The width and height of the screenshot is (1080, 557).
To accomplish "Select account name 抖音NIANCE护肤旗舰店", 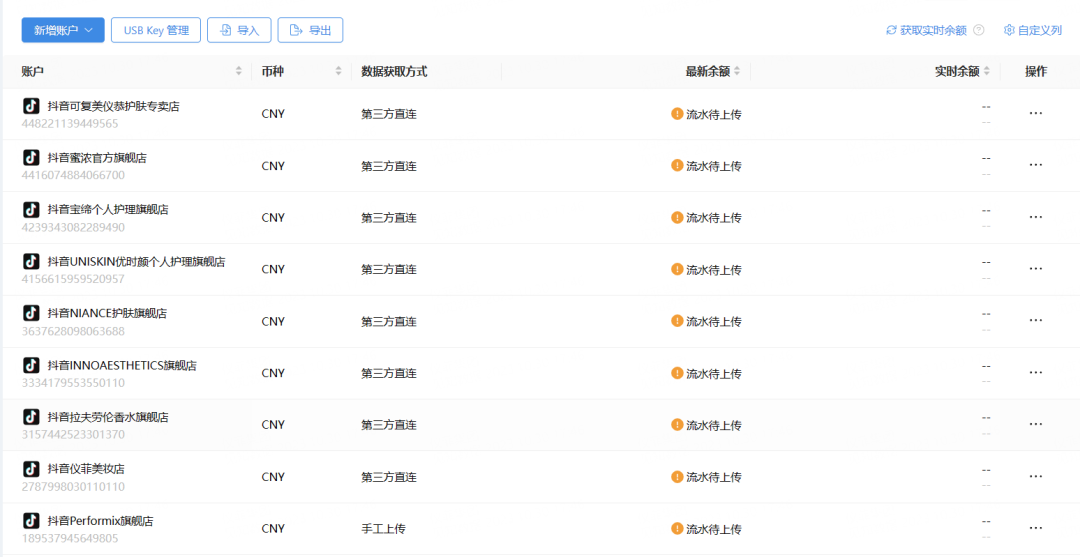I will tap(107, 313).
